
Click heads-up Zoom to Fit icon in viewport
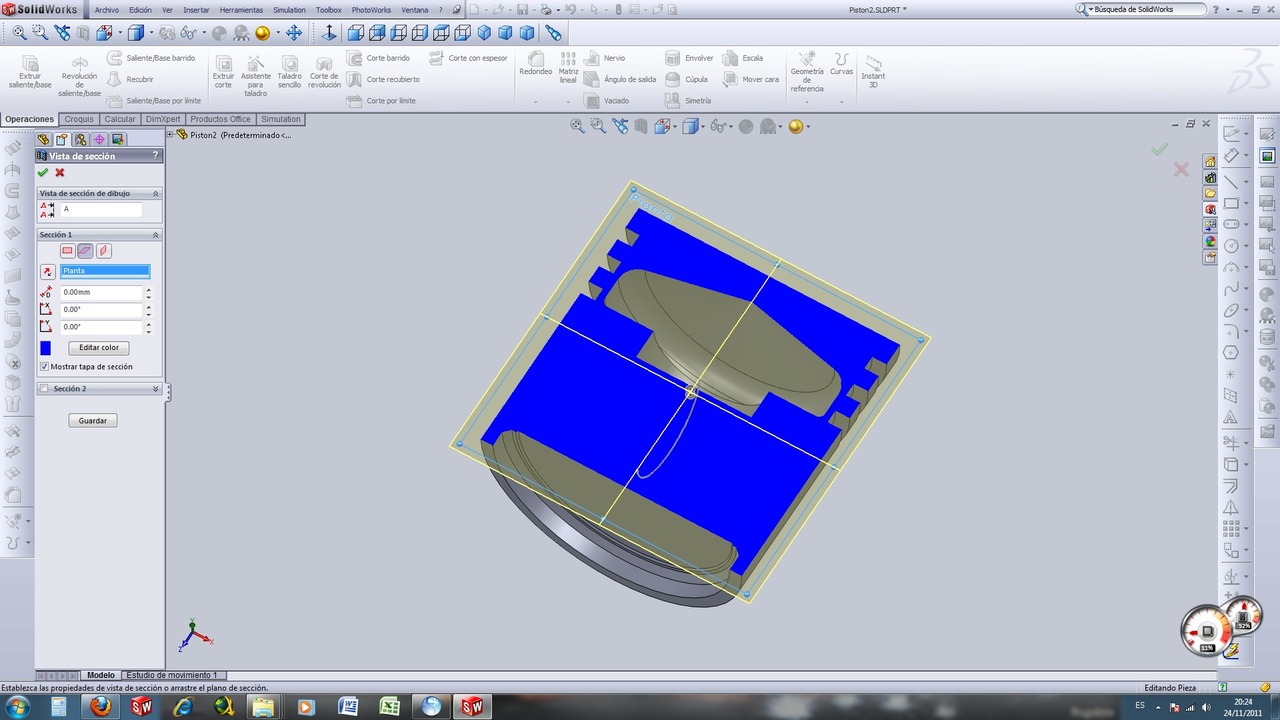point(577,126)
